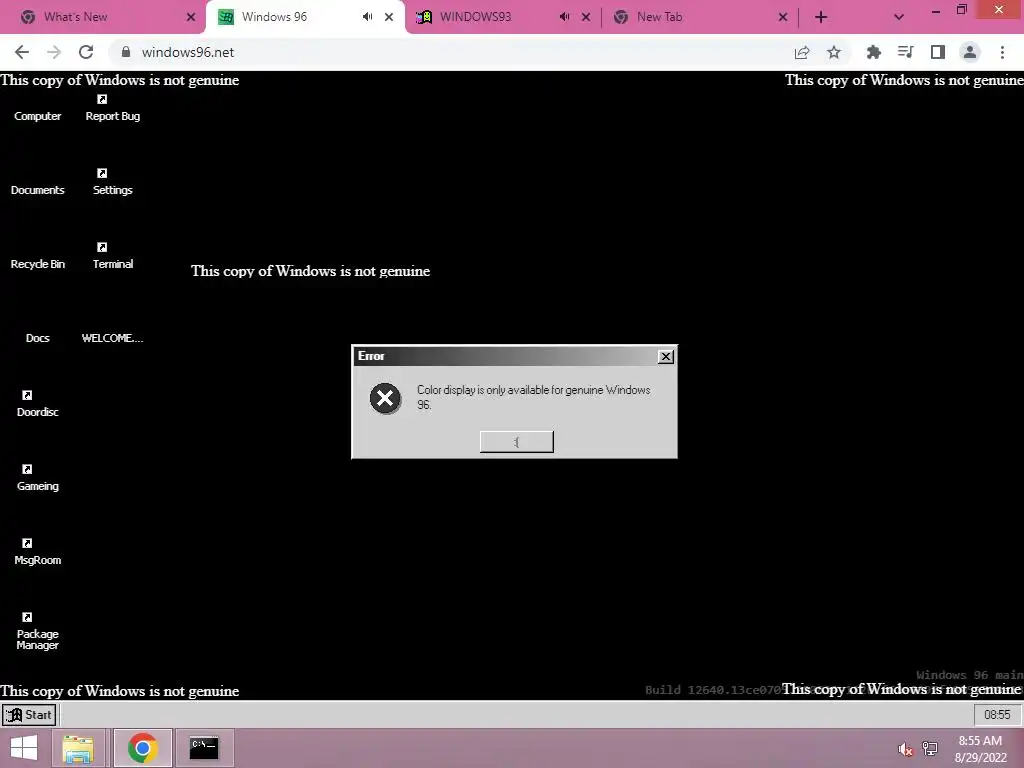Launch the Doordisc shortcut
The width and height of the screenshot is (1024, 768).
point(37,405)
